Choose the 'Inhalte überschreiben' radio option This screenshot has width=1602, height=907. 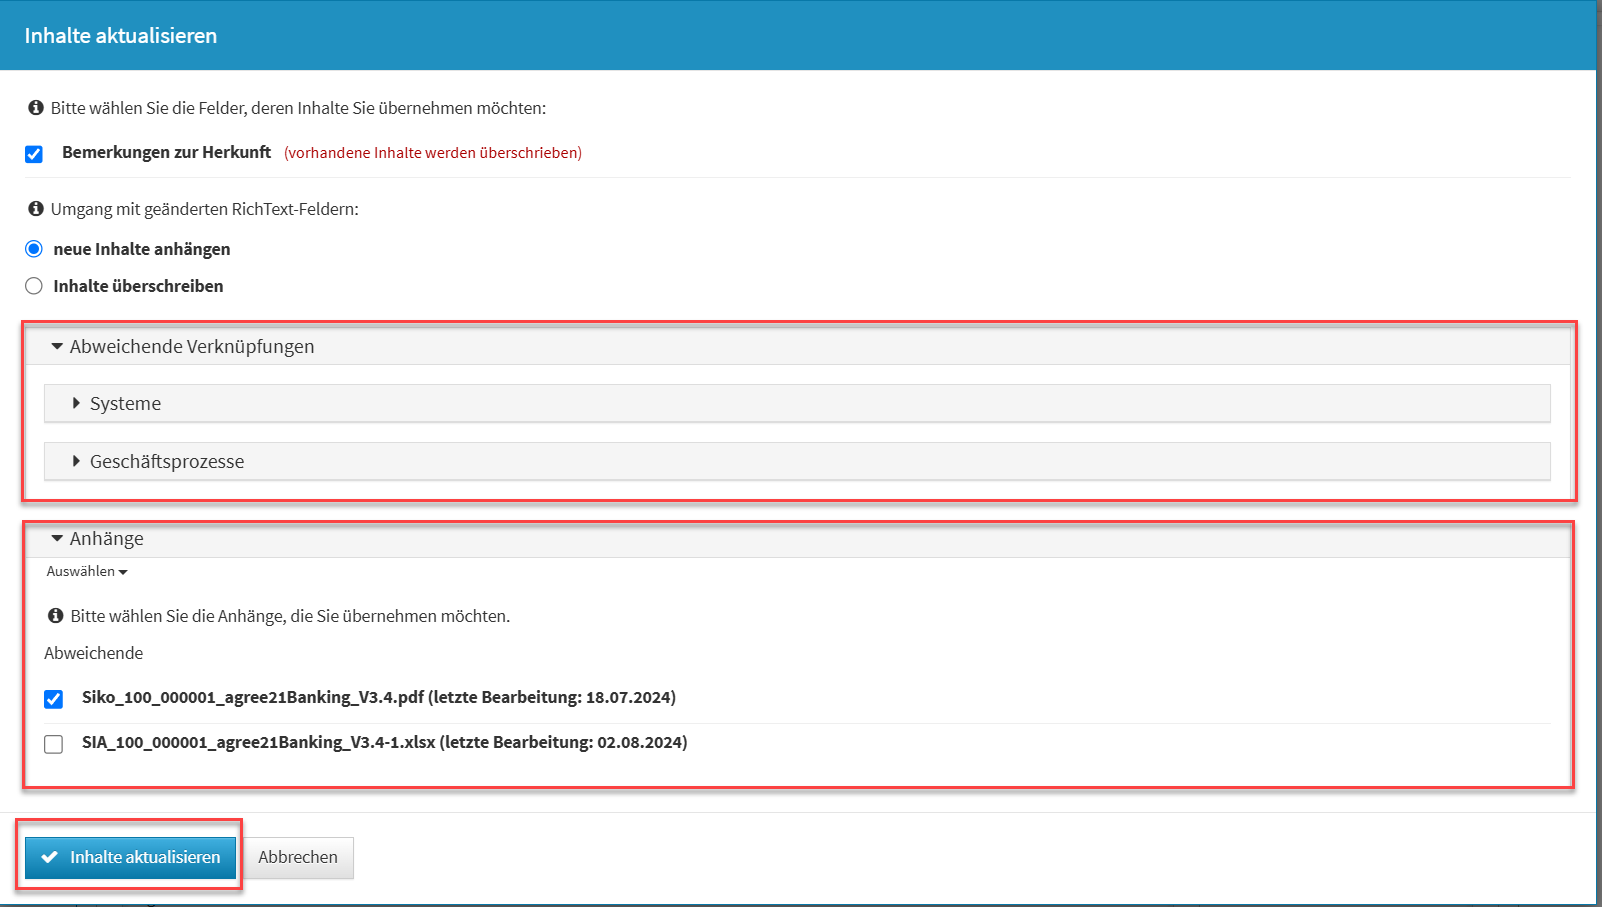[x=34, y=286]
